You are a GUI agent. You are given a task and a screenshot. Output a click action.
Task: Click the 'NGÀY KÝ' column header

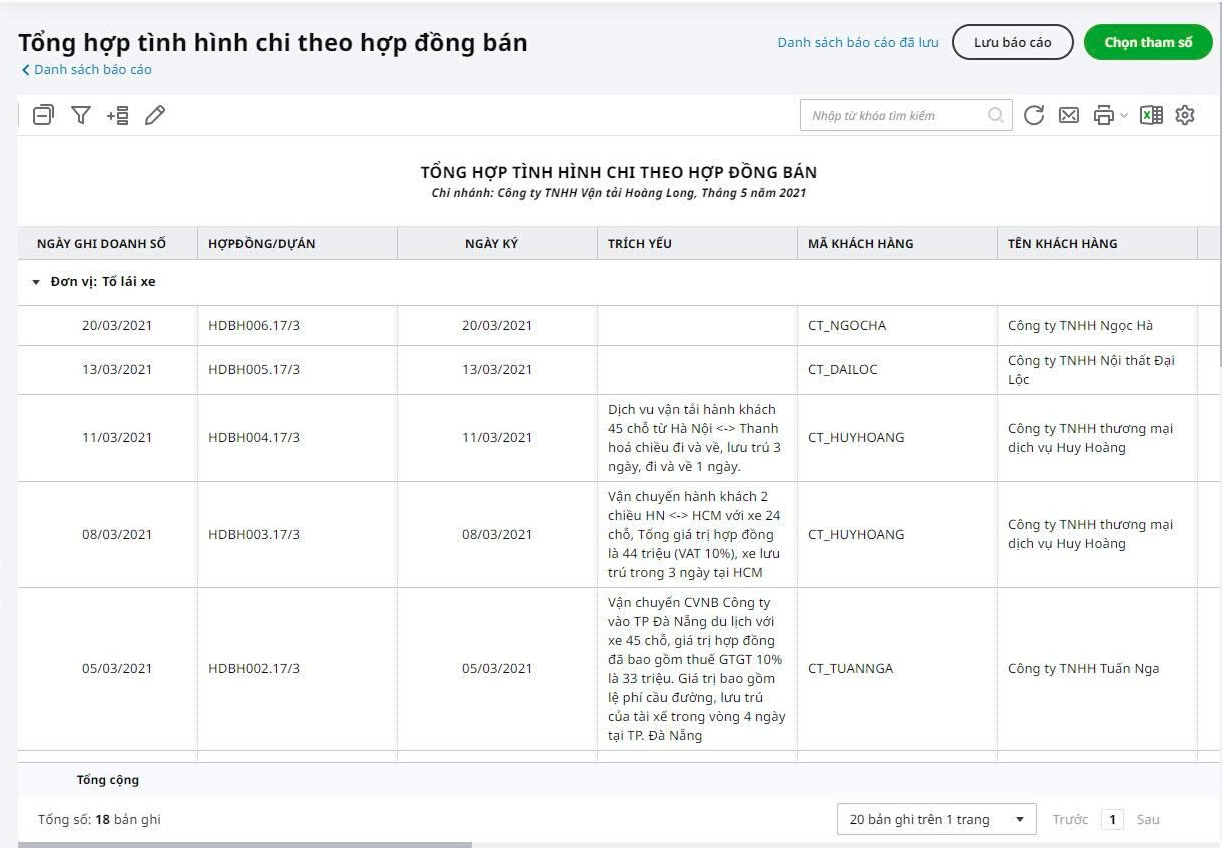click(491, 243)
